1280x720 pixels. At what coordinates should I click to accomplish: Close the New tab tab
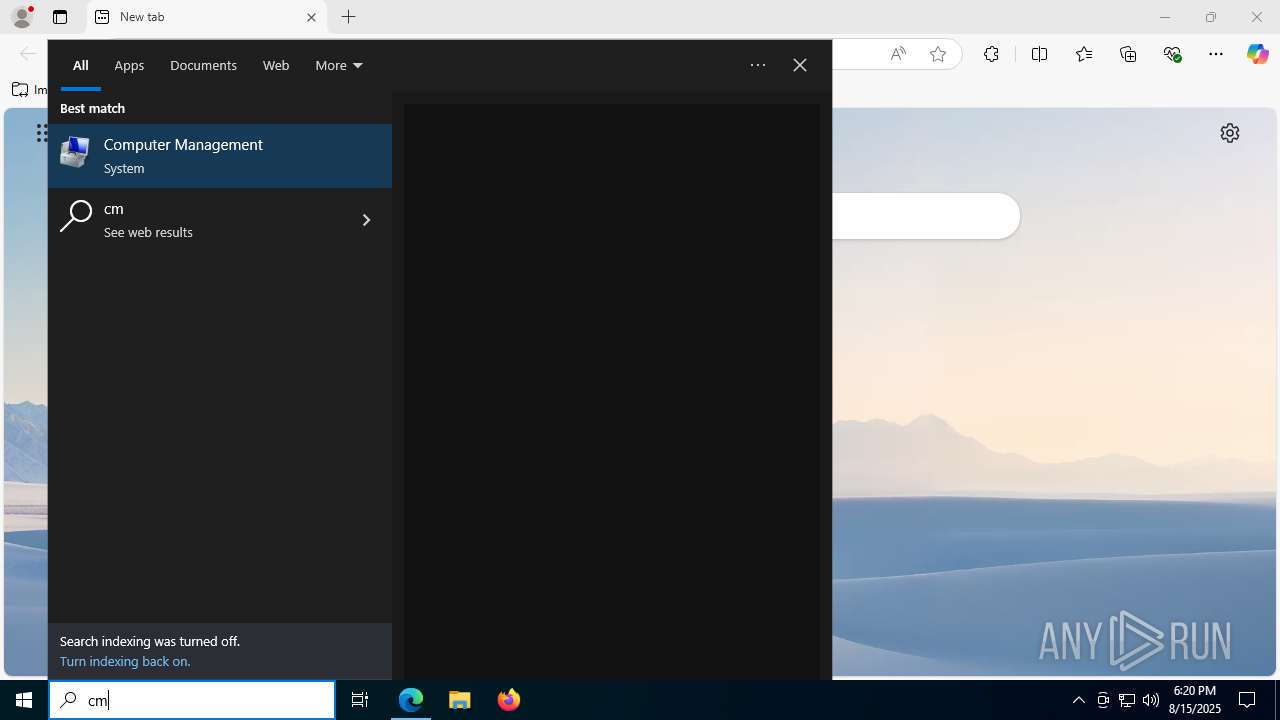311,17
